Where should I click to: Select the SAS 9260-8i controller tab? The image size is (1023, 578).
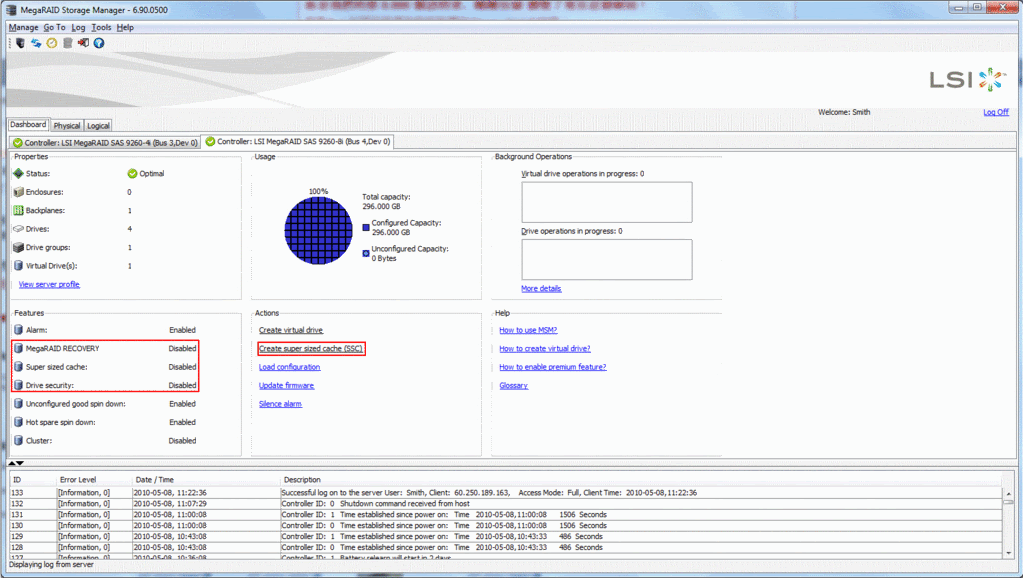tap(298, 142)
